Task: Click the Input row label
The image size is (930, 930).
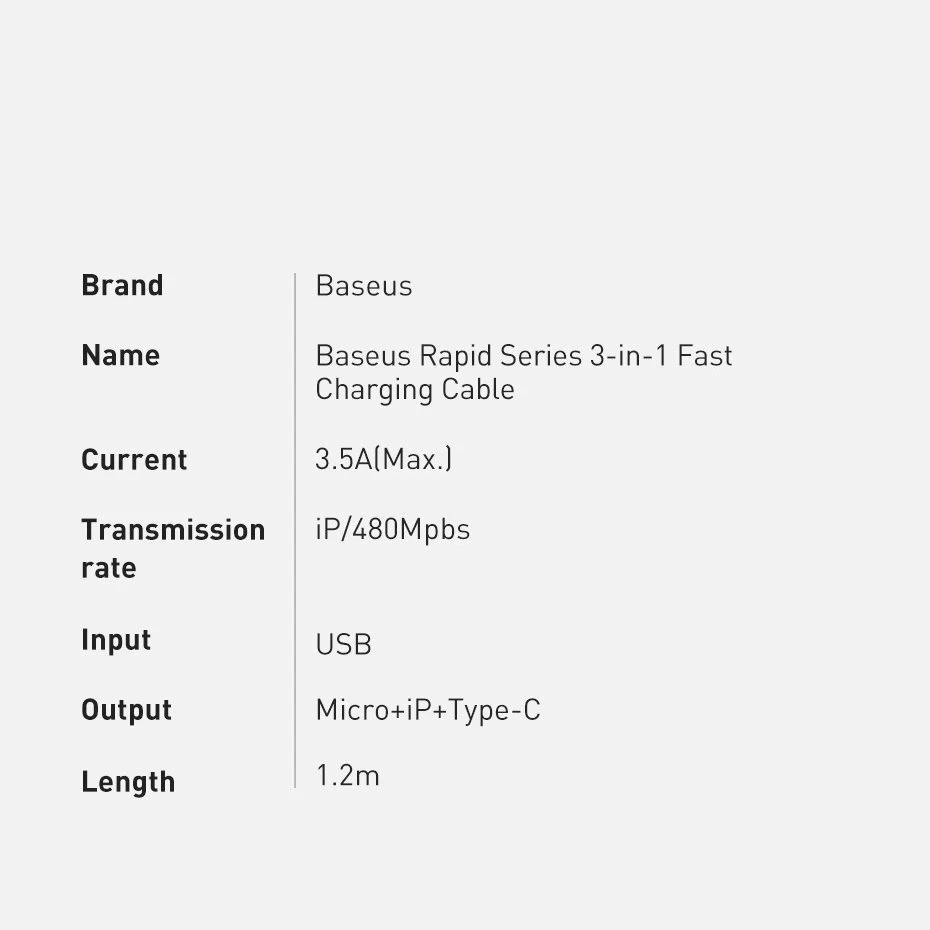Action: click(x=116, y=640)
